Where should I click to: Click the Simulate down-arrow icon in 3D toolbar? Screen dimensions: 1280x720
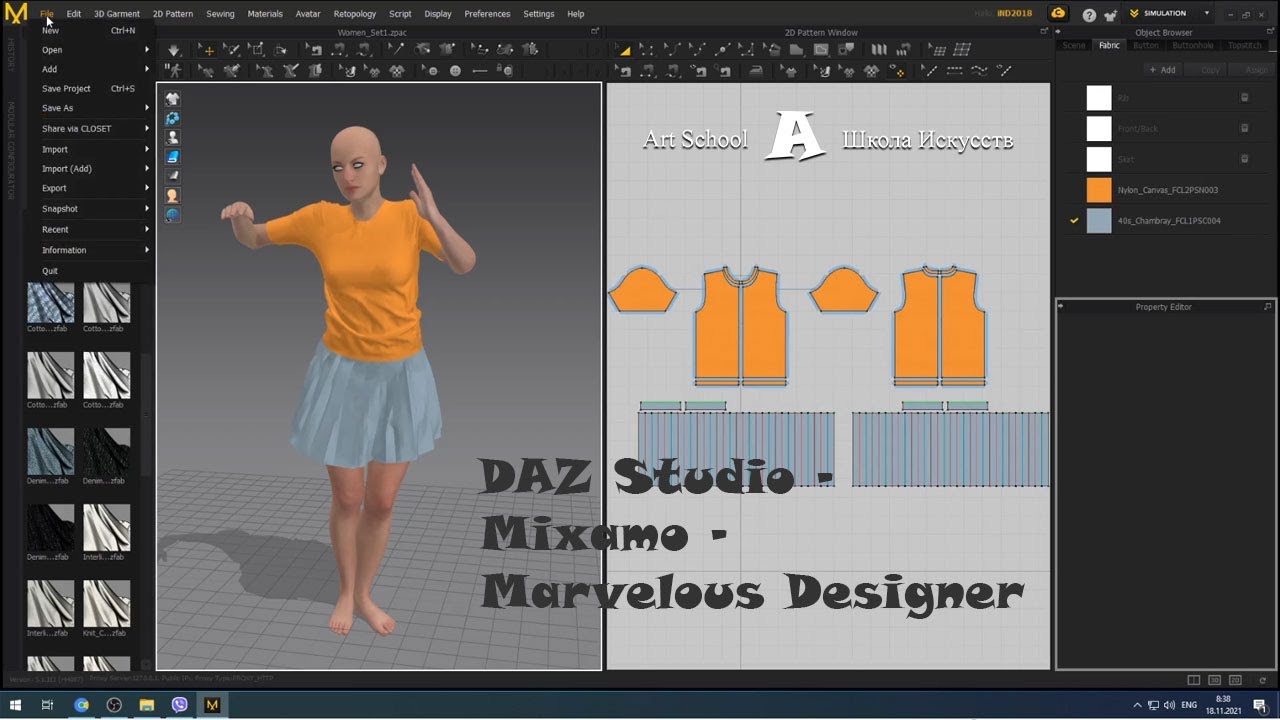click(x=174, y=50)
